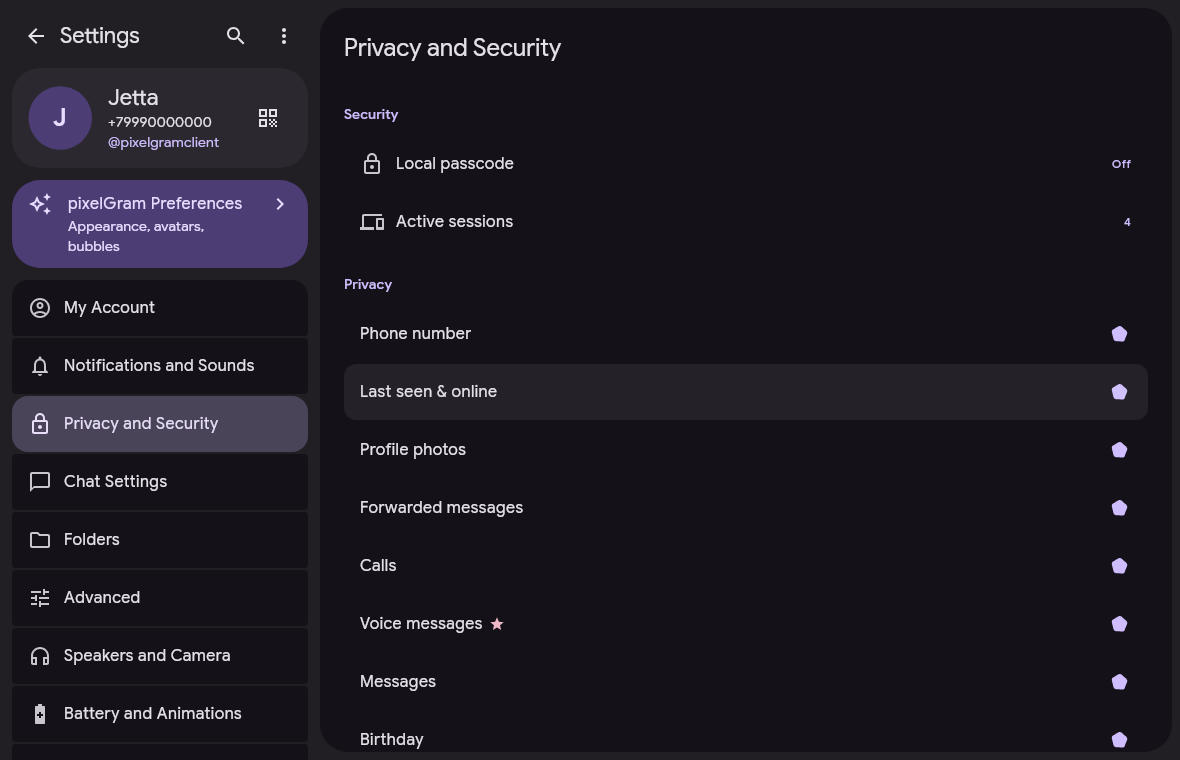Click the Privacy and Security lock icon in sidebar
1180x760 pixels.
[40, 424]
